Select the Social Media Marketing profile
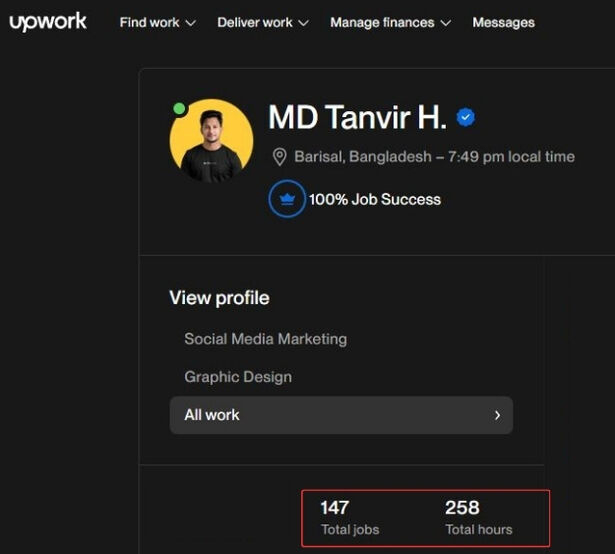615x554 pixels. (x=265, y=339)
